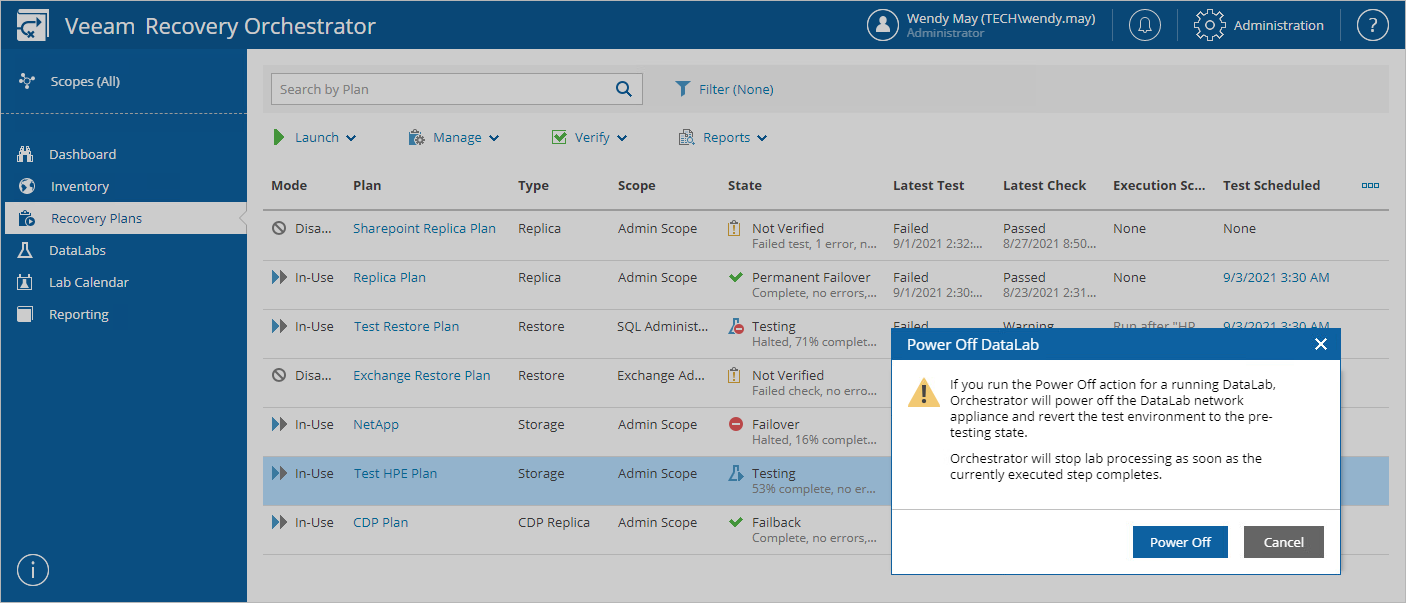Viewport: 1406px width, 603px height.
Task: Open Lab Calendar section
Action: pos(86,282)
